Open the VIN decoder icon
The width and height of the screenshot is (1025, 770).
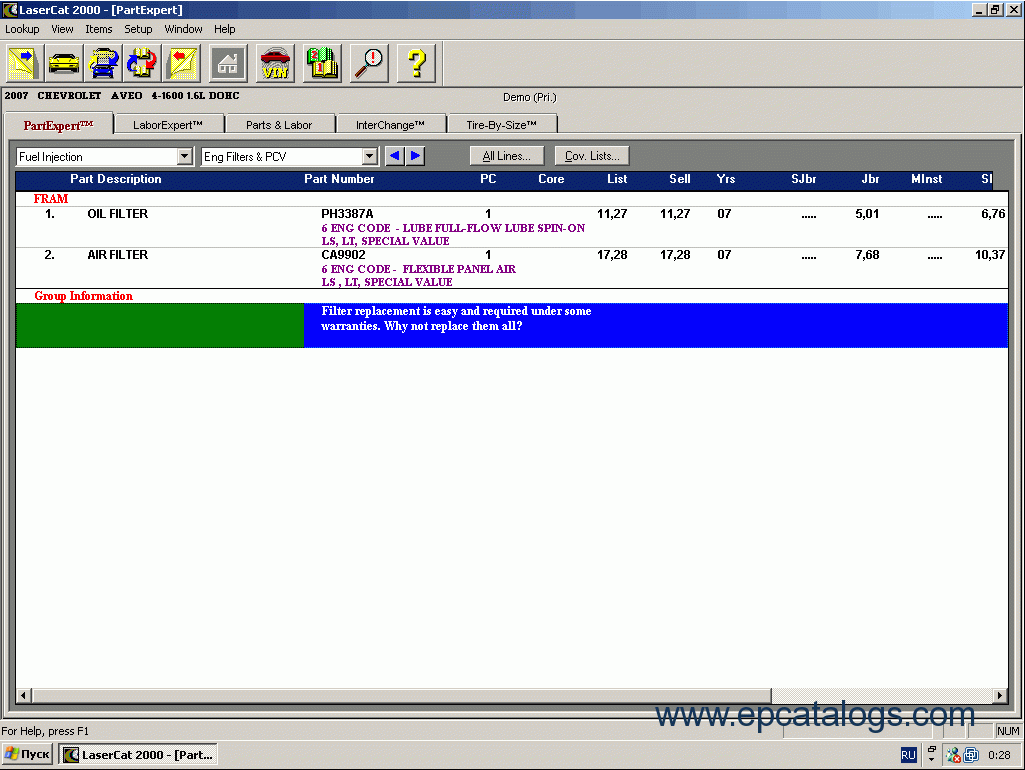tap(275, 63)
